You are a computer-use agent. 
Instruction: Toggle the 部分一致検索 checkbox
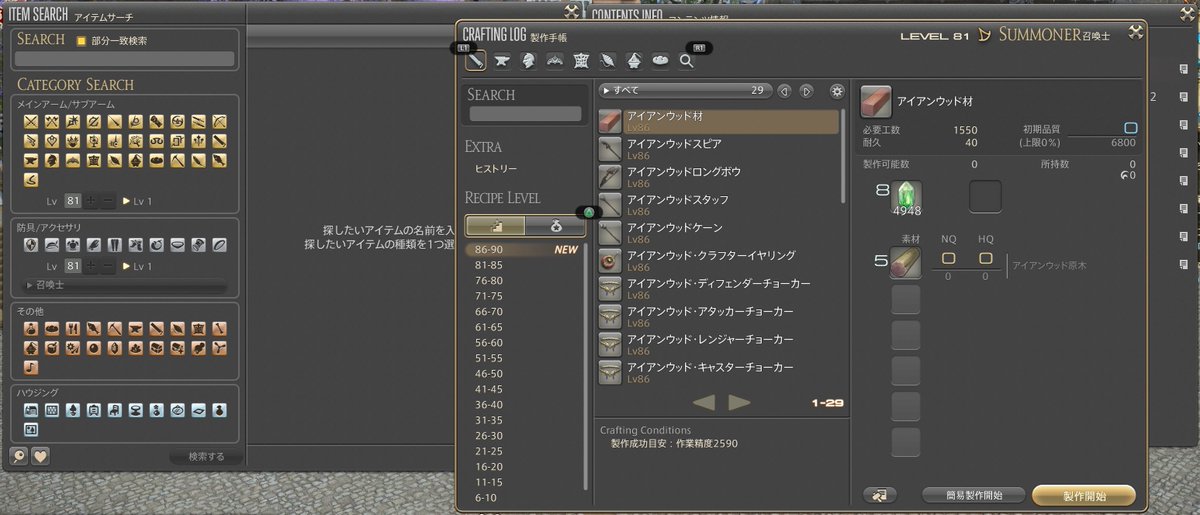pyautogui.click(x=83, y=40)
